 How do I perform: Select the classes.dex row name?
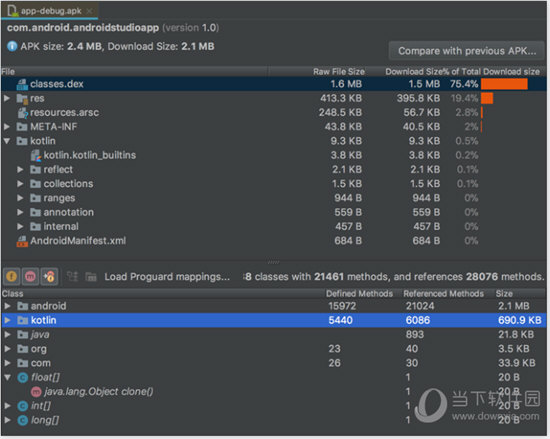tap(57, 84)
